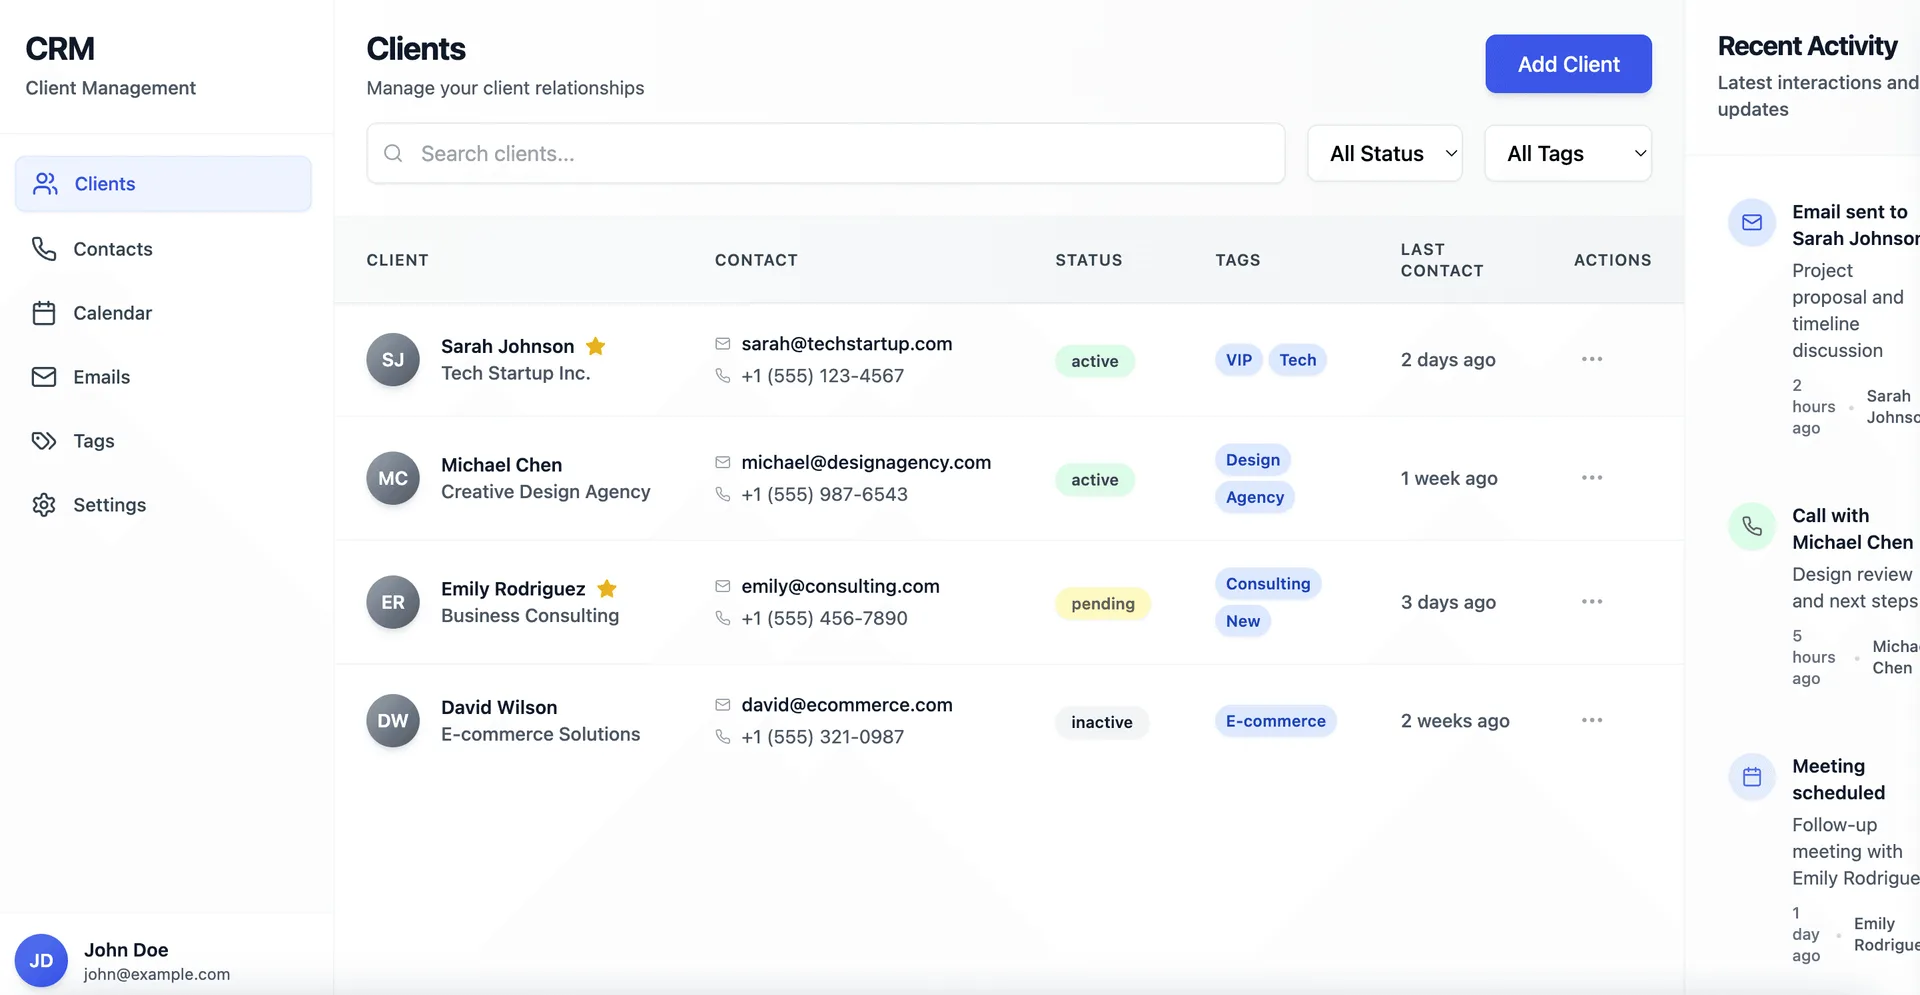Click the JD user avatar
The image size is (1920, 995).
41,961
